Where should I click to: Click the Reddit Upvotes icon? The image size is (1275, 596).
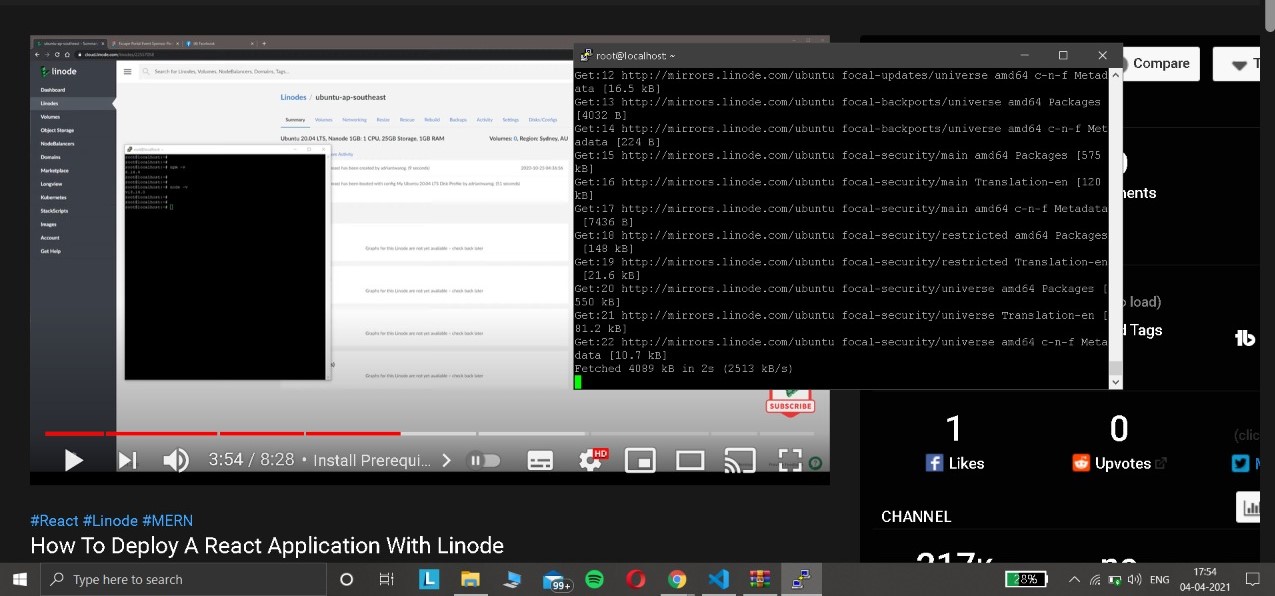[1081, 463]
